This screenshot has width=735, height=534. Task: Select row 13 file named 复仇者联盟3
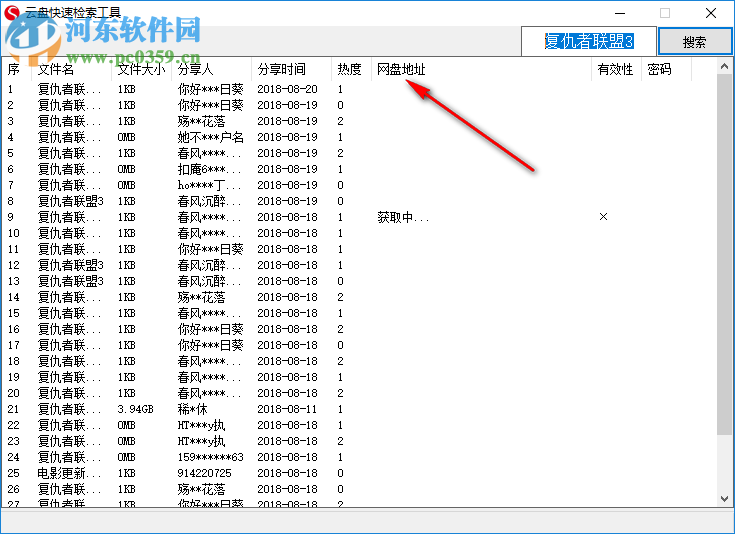point(70,281)
